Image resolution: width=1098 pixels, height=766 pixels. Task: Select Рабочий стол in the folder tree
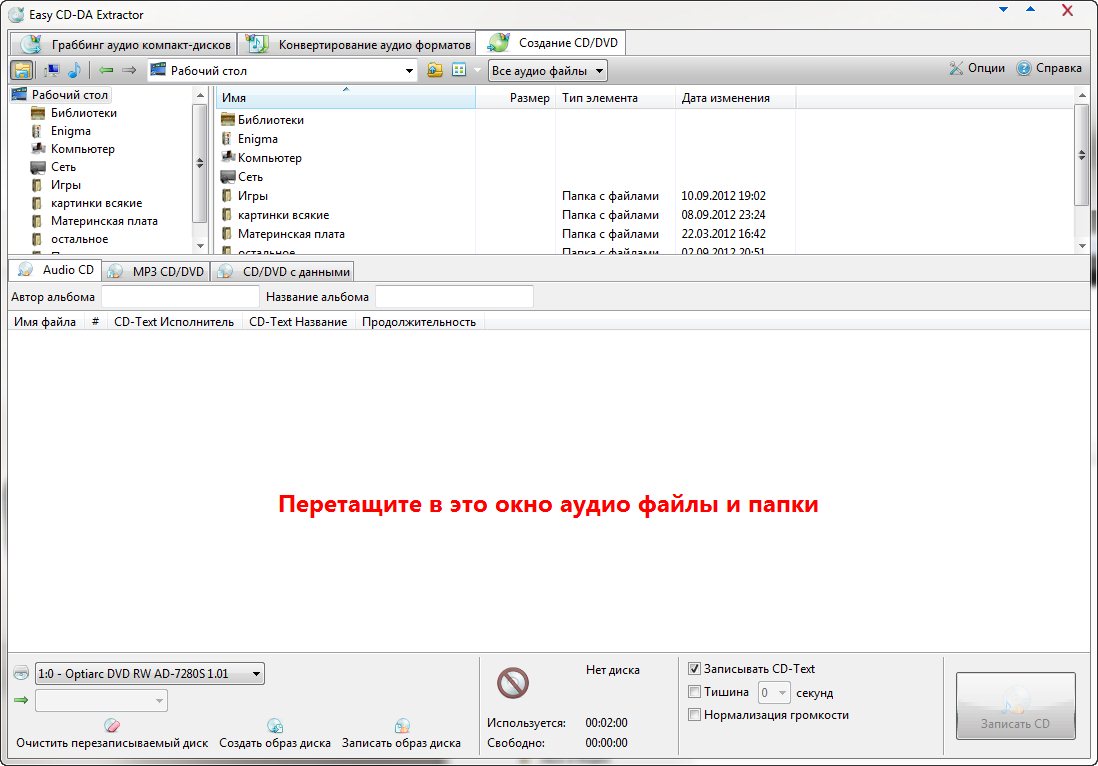coord(69,95)
